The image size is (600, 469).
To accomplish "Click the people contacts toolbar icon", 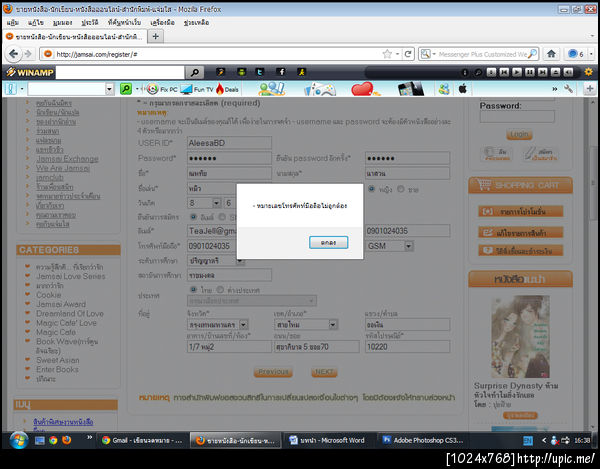I will (271, 89).
